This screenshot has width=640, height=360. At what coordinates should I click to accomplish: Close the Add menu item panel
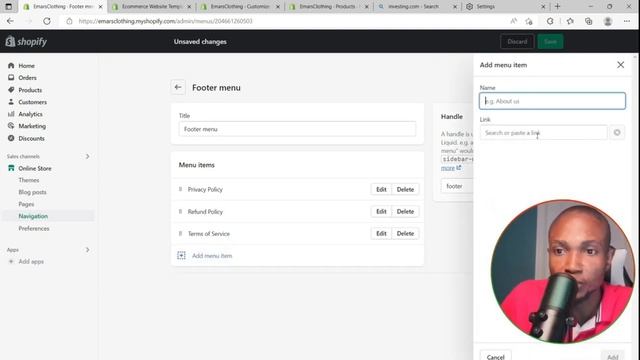(620, 65)
